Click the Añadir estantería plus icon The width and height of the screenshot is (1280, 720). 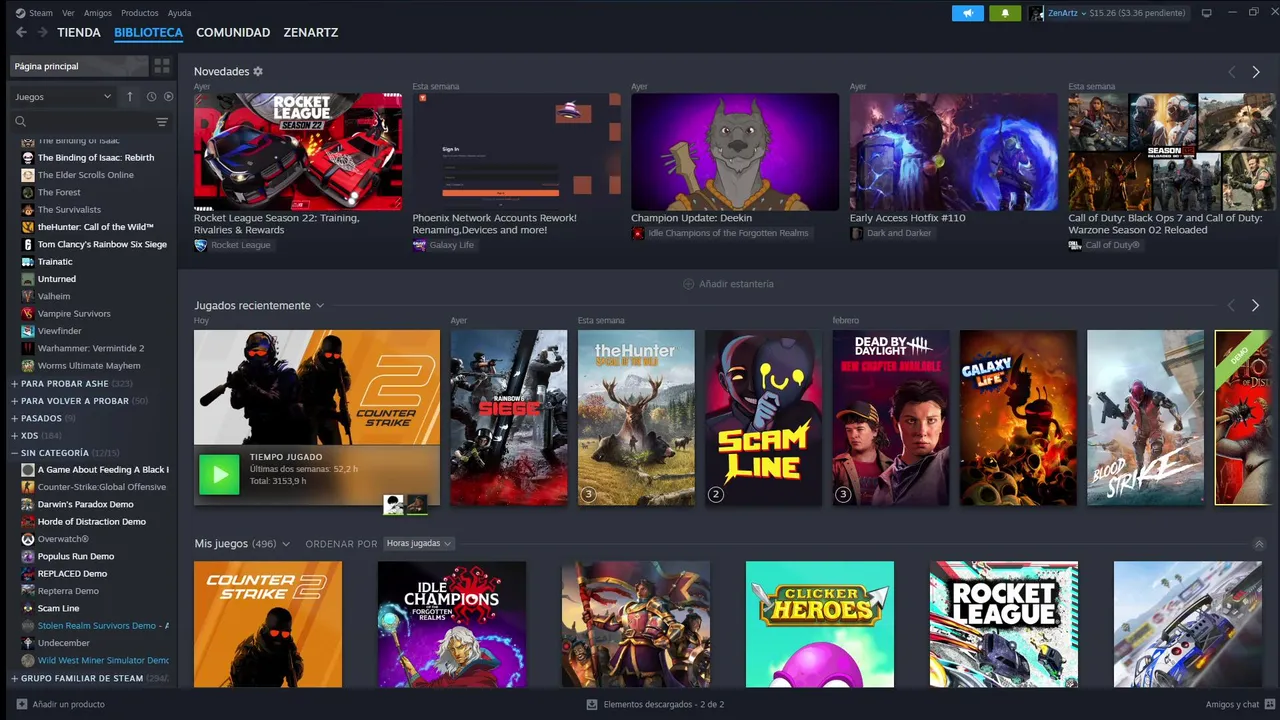pos(688,284)
